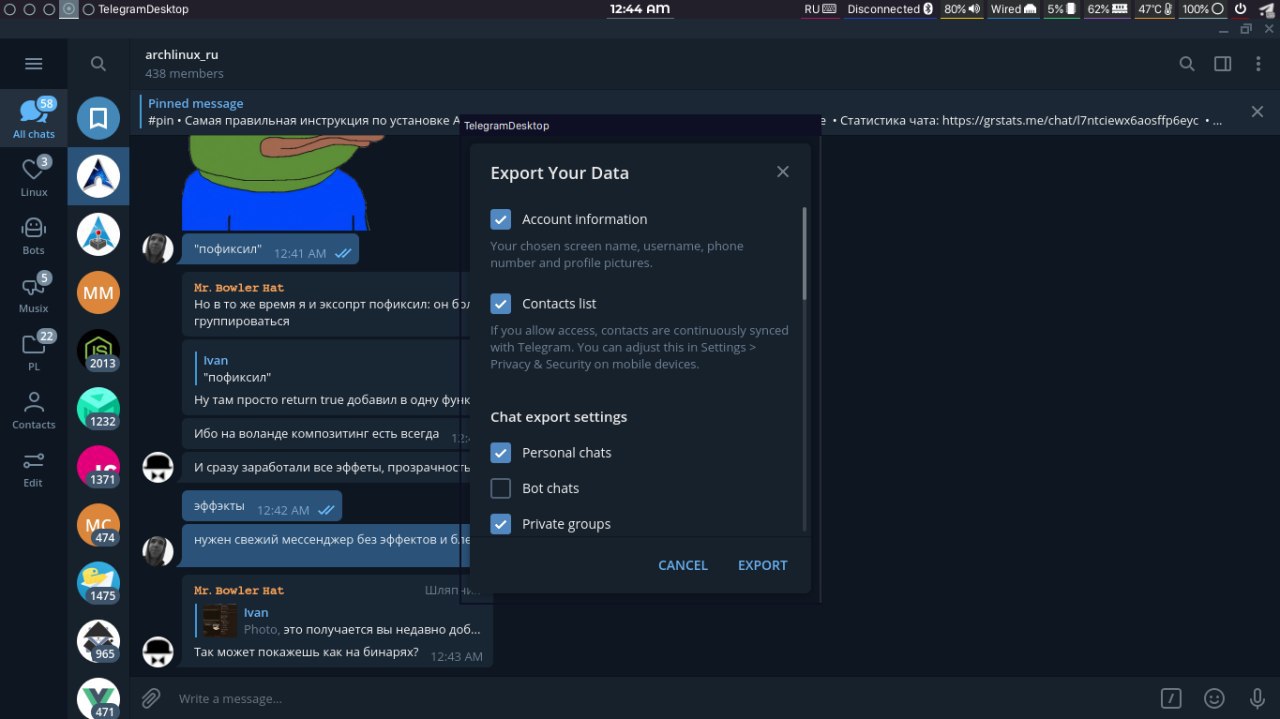Click the RU keyboard layout indicator

(x=820, y=9)
